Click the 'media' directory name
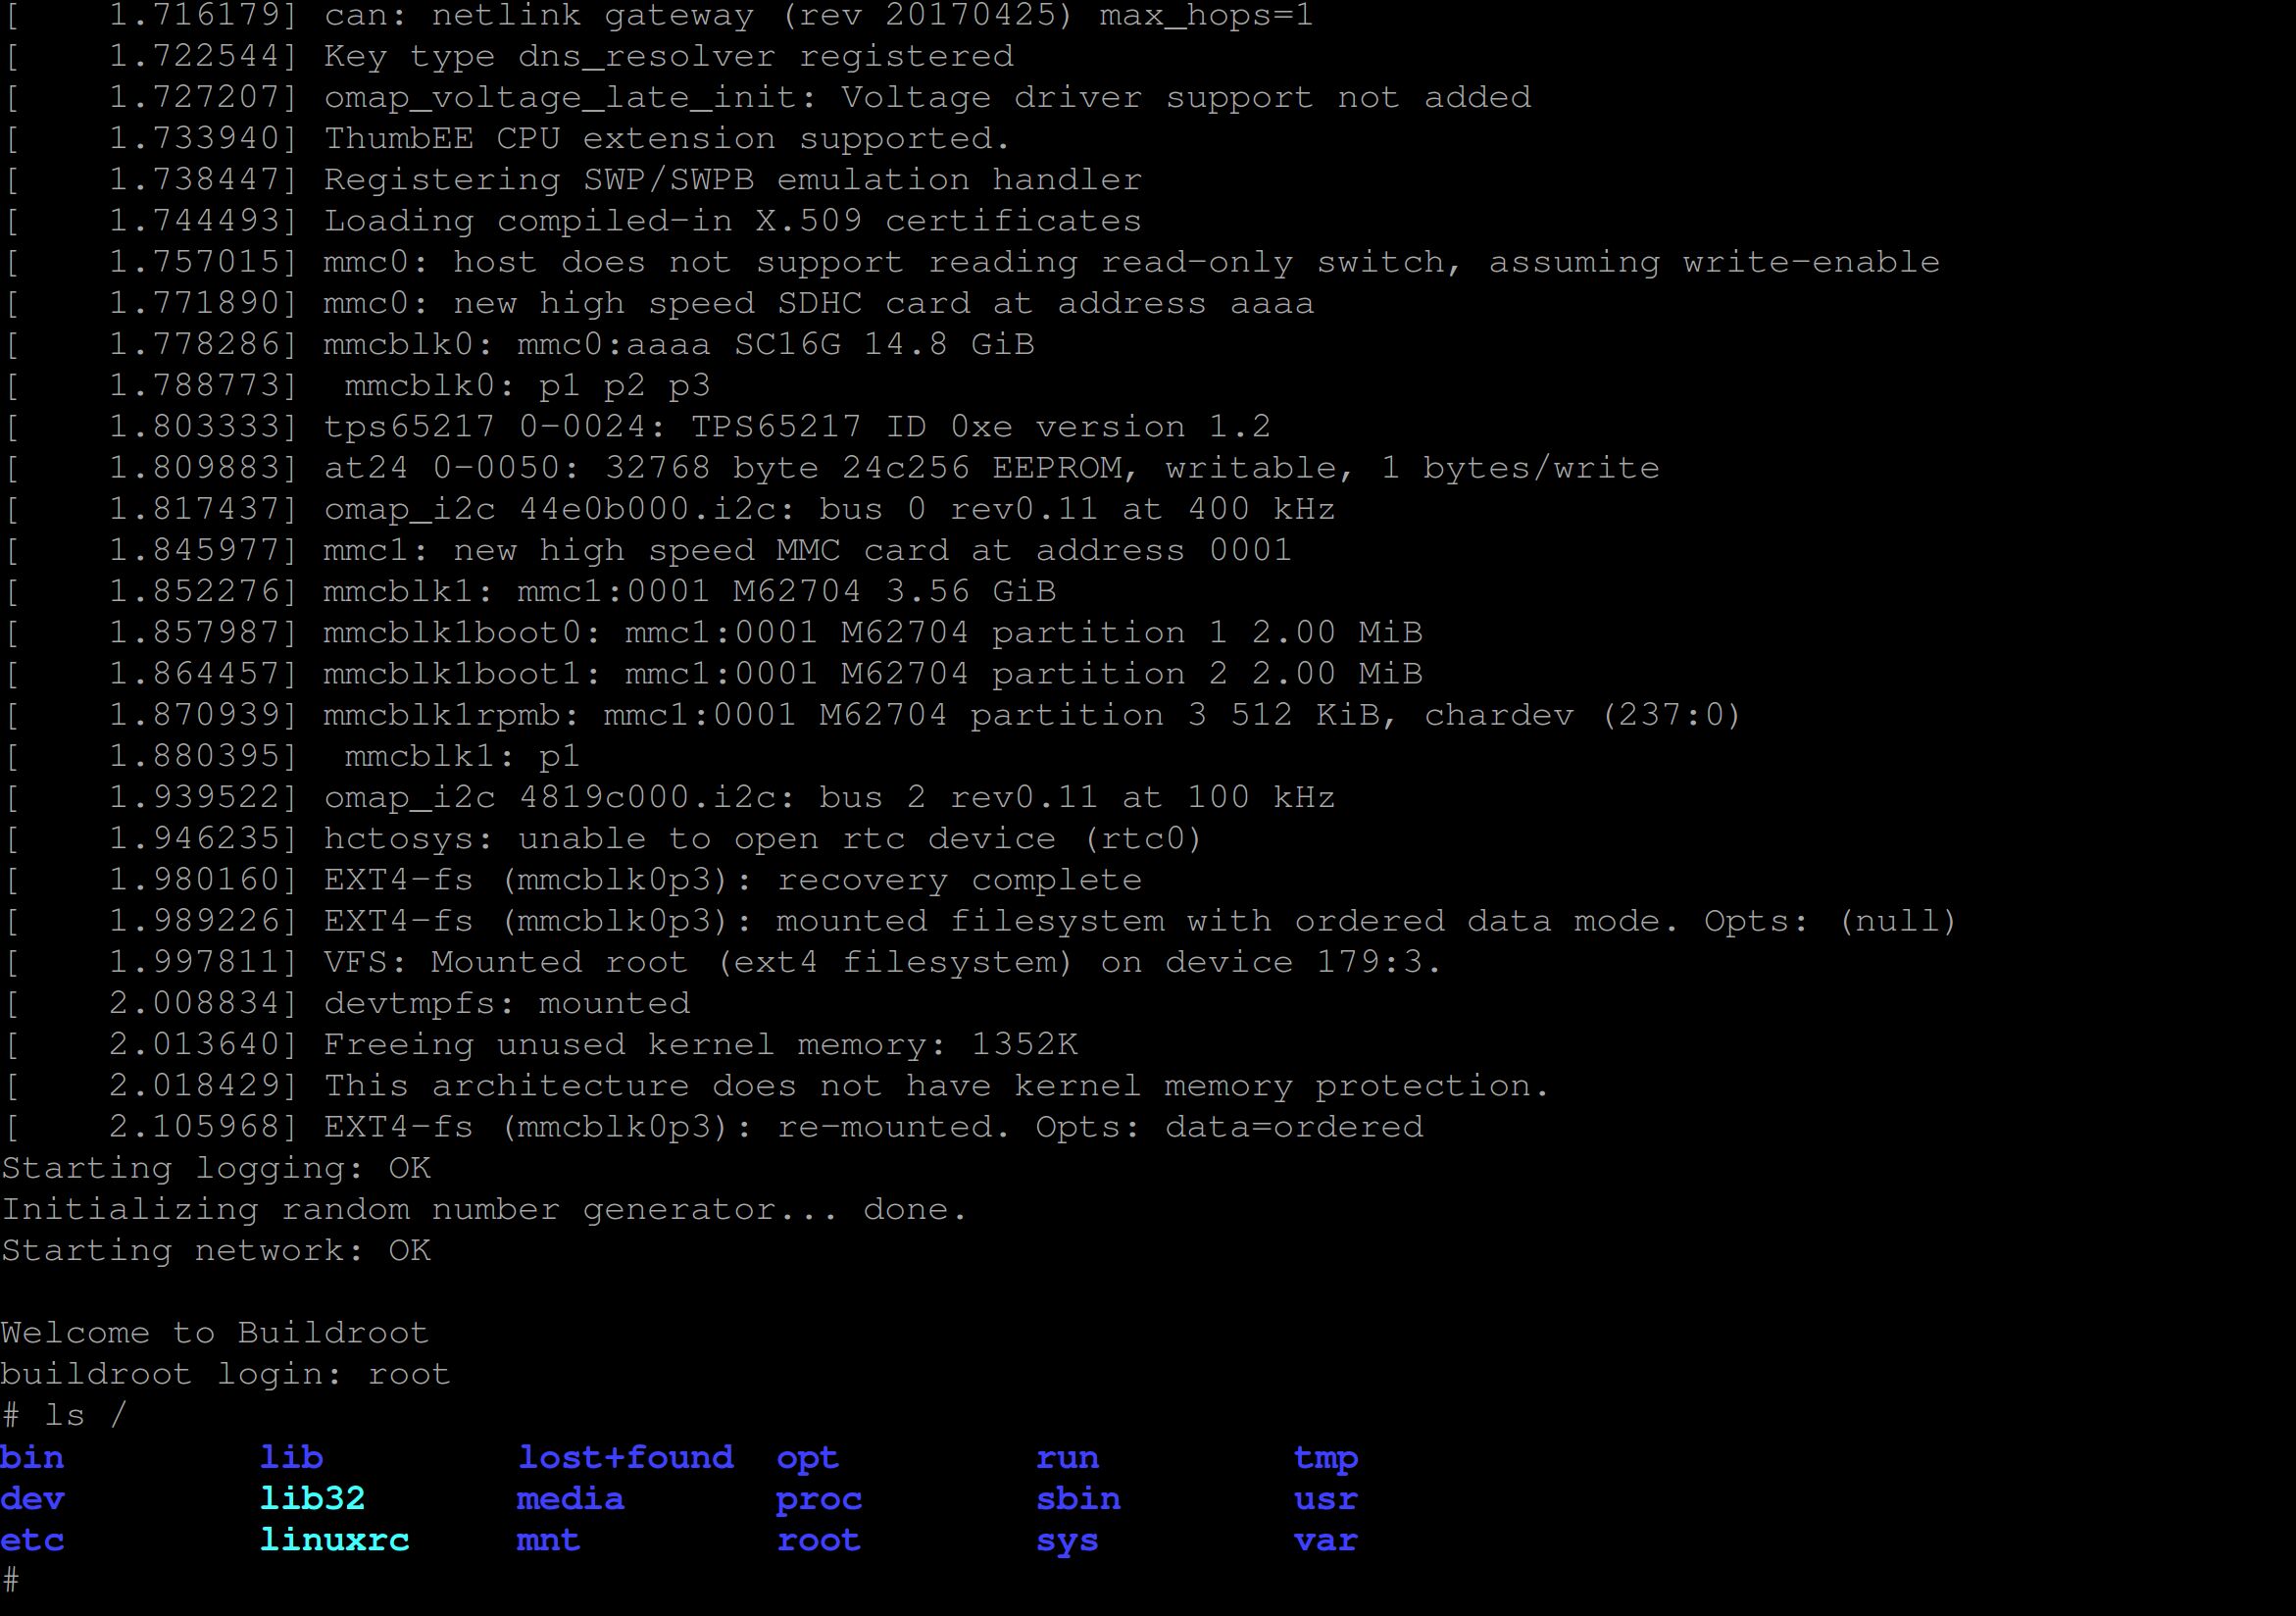The image size is (2296, 1616). pos(570,1499)
